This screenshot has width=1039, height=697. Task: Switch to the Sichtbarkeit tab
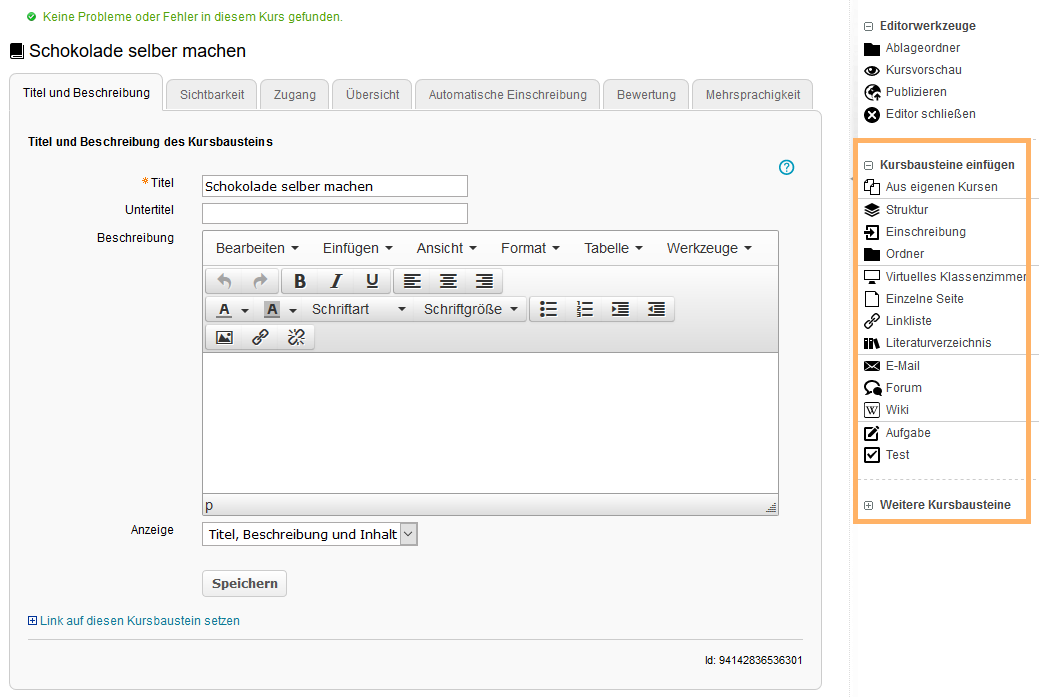tap(211, 94)
